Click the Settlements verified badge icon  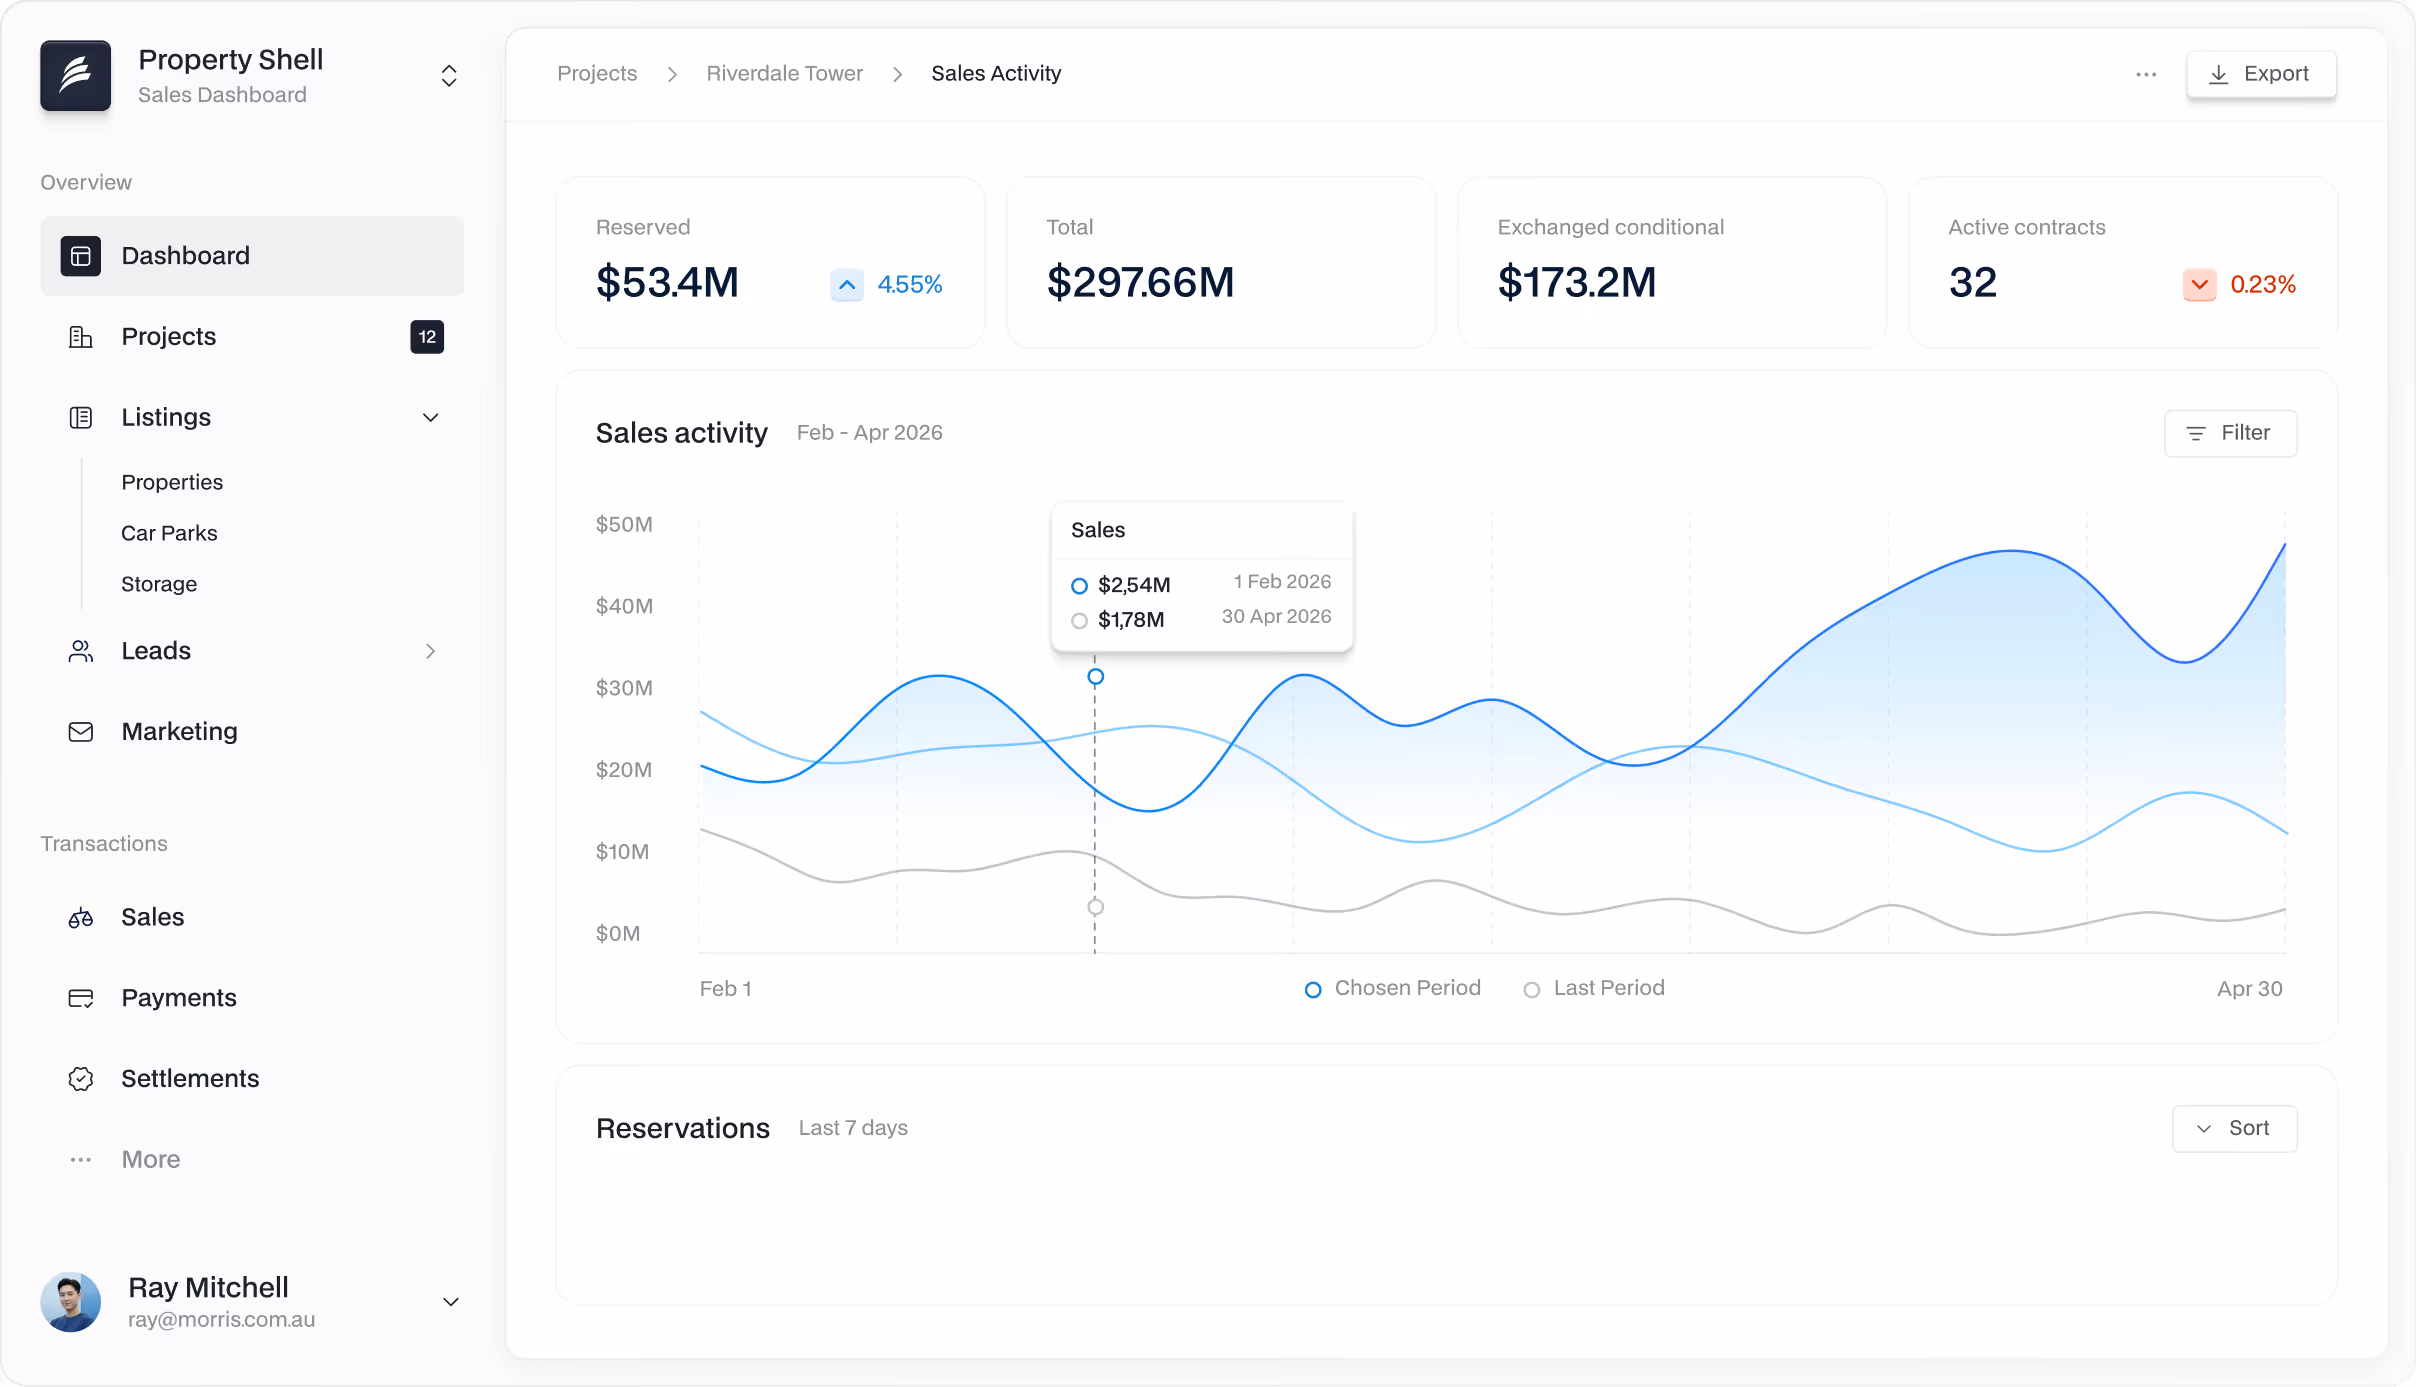click(81, 1079)
